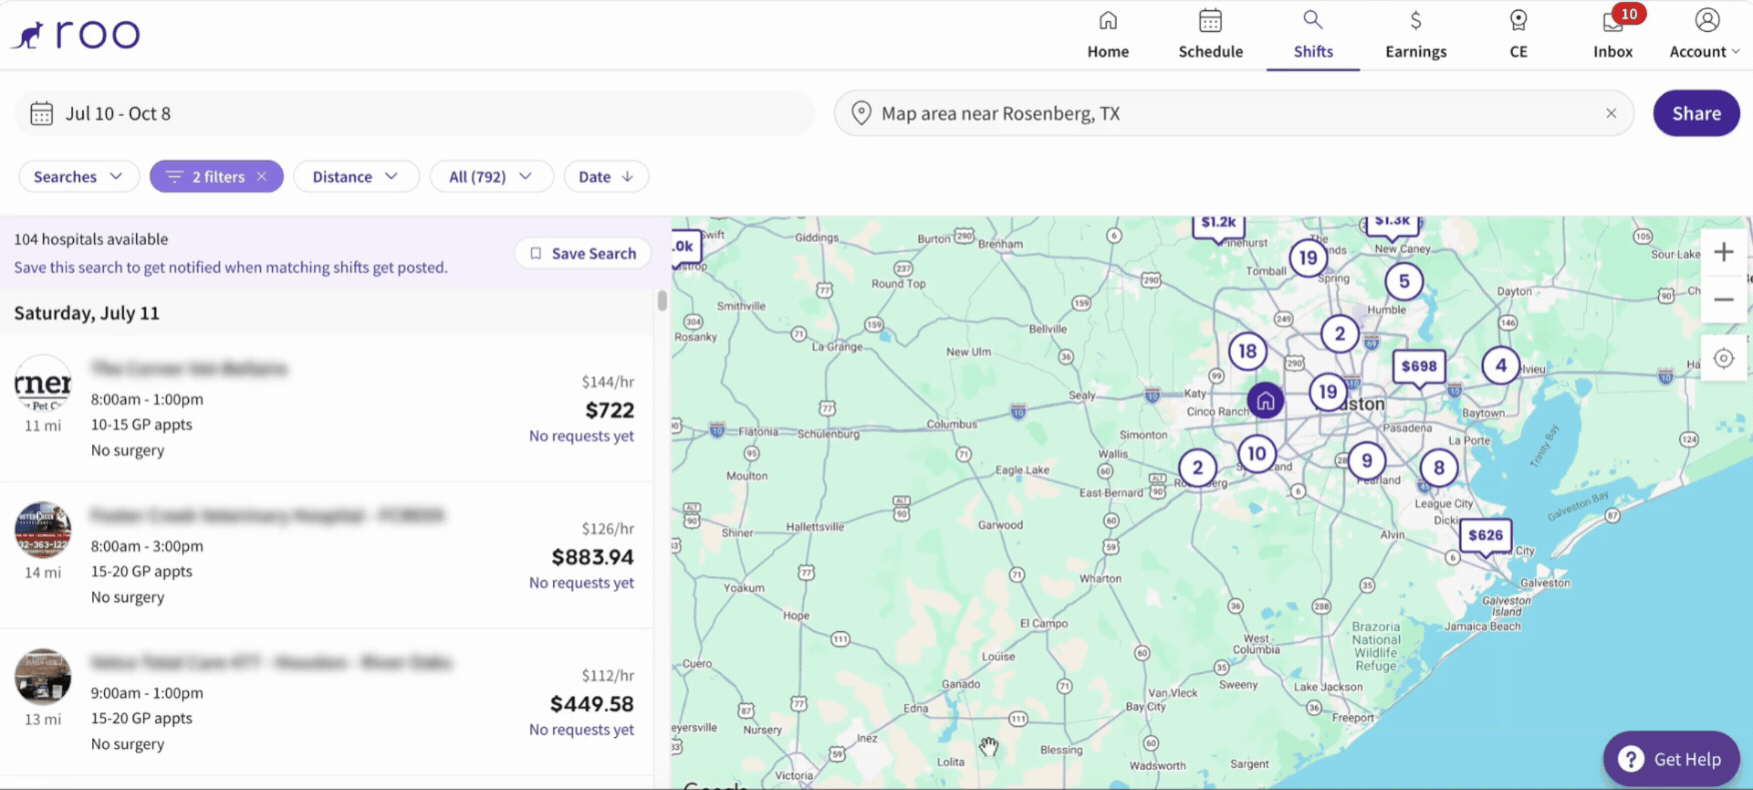The height and width of the screenshot is (790, 1753).
Task: Go to the Home icon
Action: coord(1108,21)
